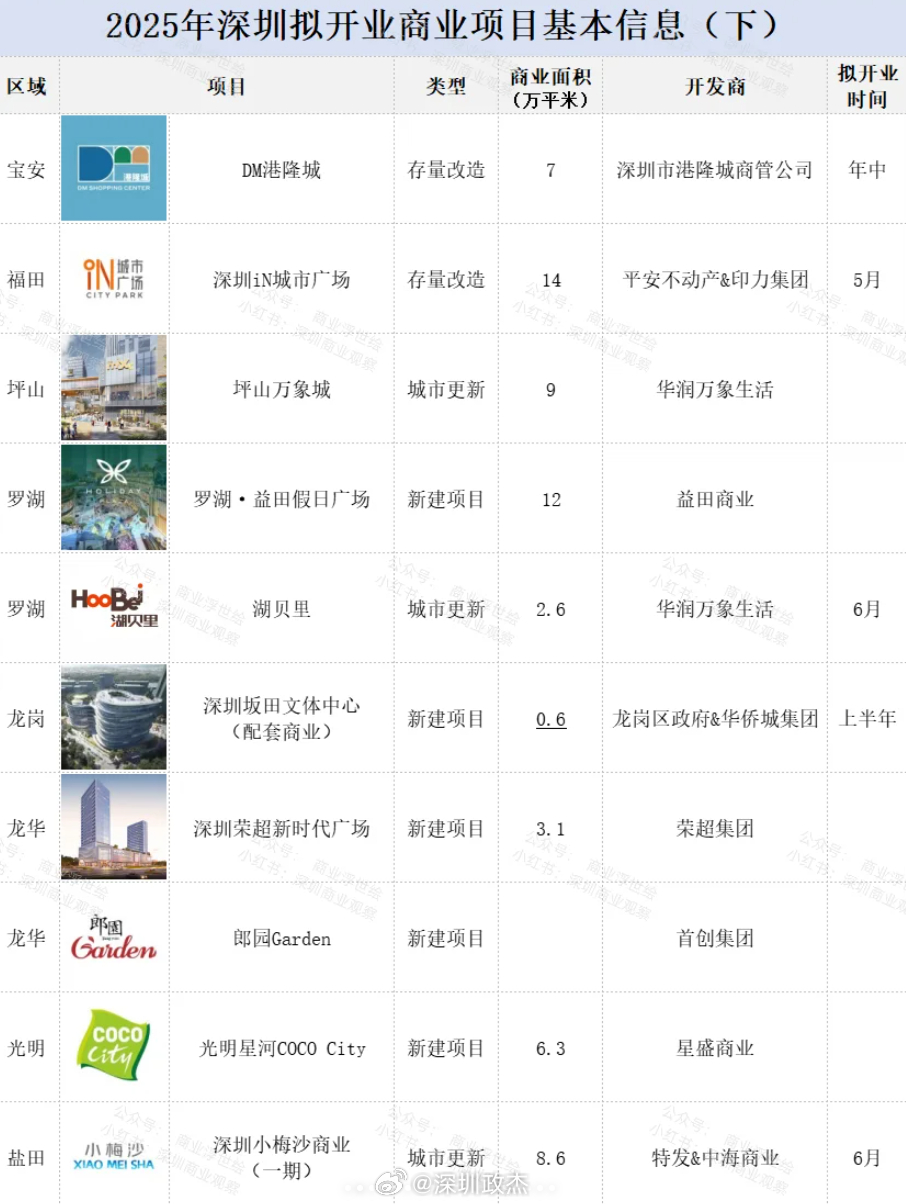Click the 宝安 district cell
Image resolution: width=906 pixels, height=1204 pixels.
(x=27, y=170)
